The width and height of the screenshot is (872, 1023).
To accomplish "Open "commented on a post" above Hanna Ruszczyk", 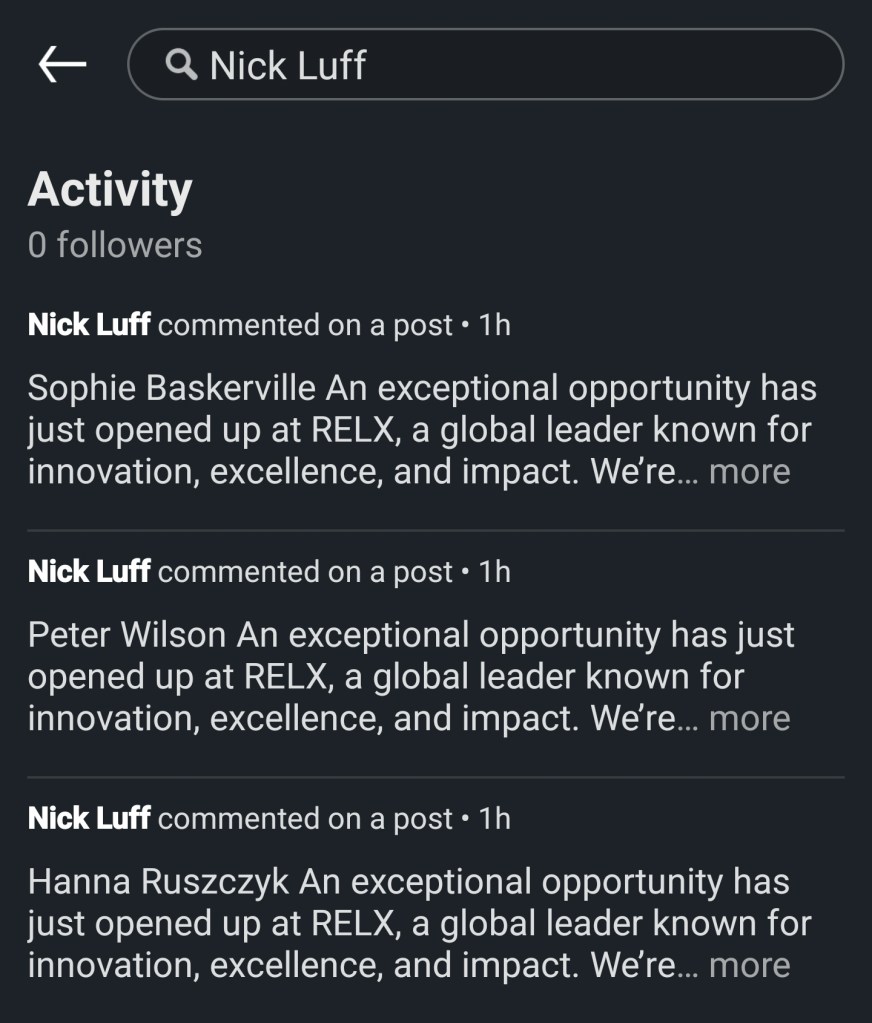I will click(x=305, y=819).
